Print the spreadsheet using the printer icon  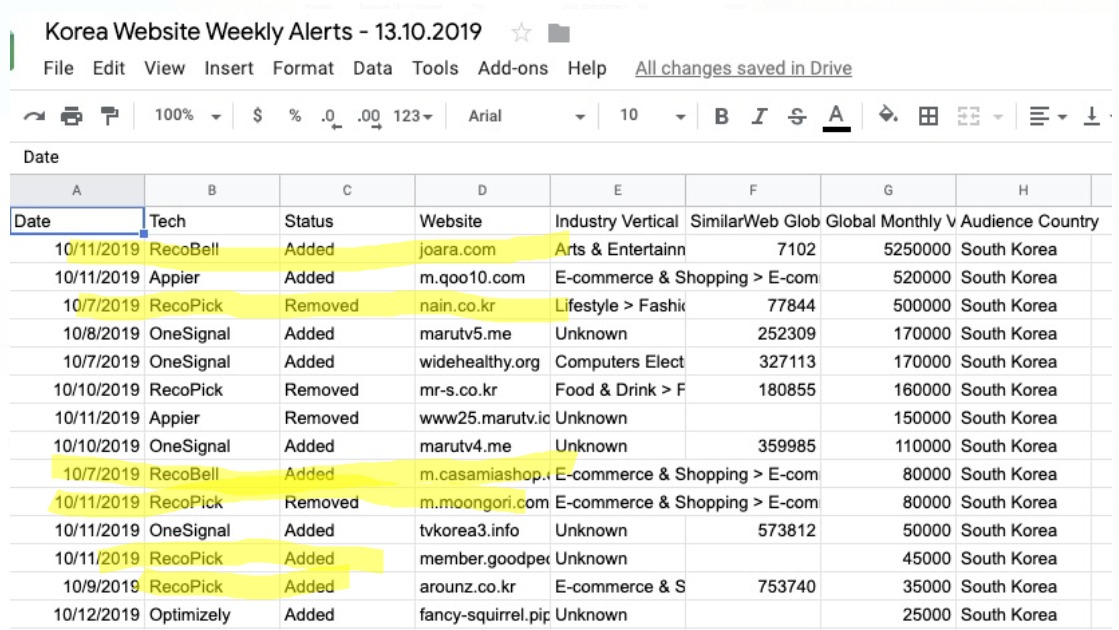coord(71,116)
